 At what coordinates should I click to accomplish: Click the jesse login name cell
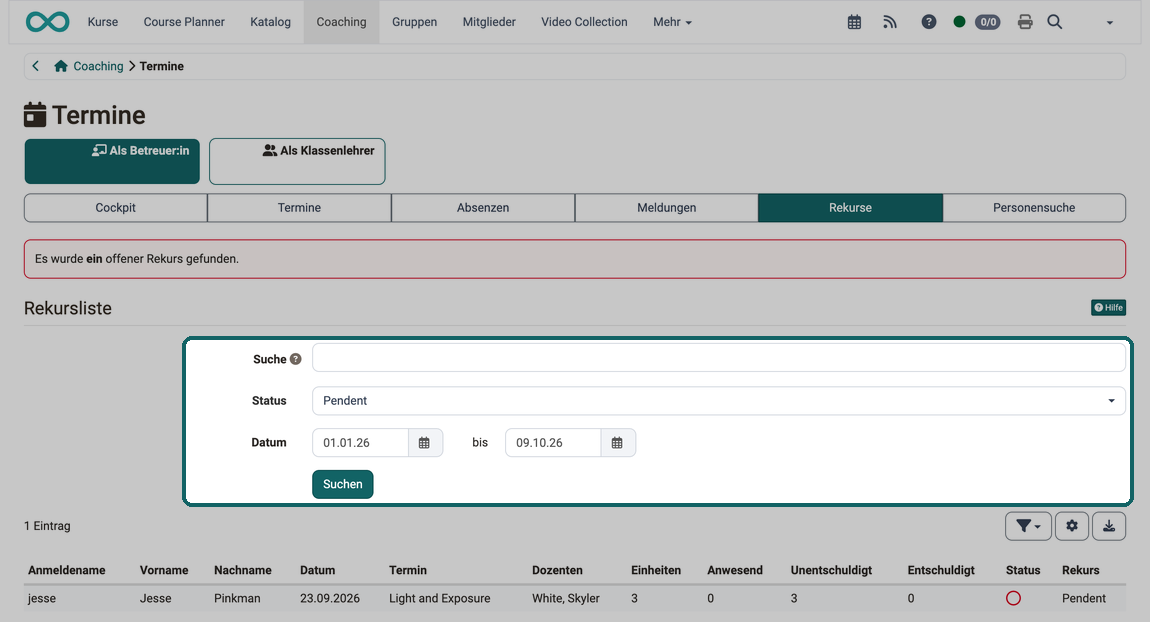[x=42, y=599]
